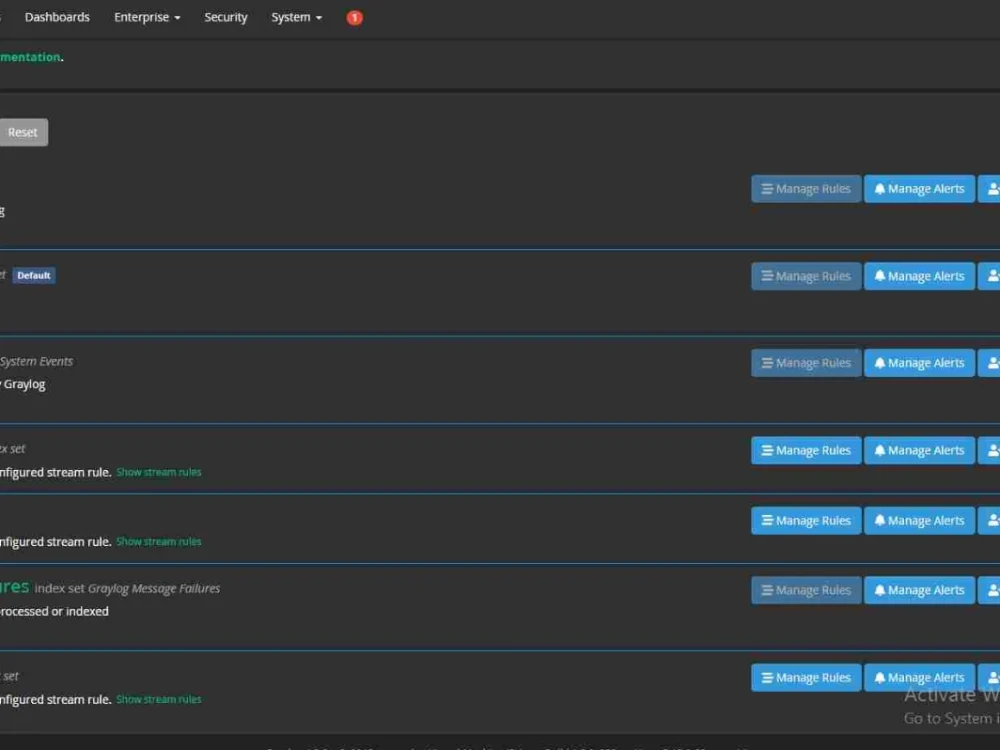Click Manage Alerts for the All system events stream
Viewport: 1000px width, 750px height.
click(919, 362)
